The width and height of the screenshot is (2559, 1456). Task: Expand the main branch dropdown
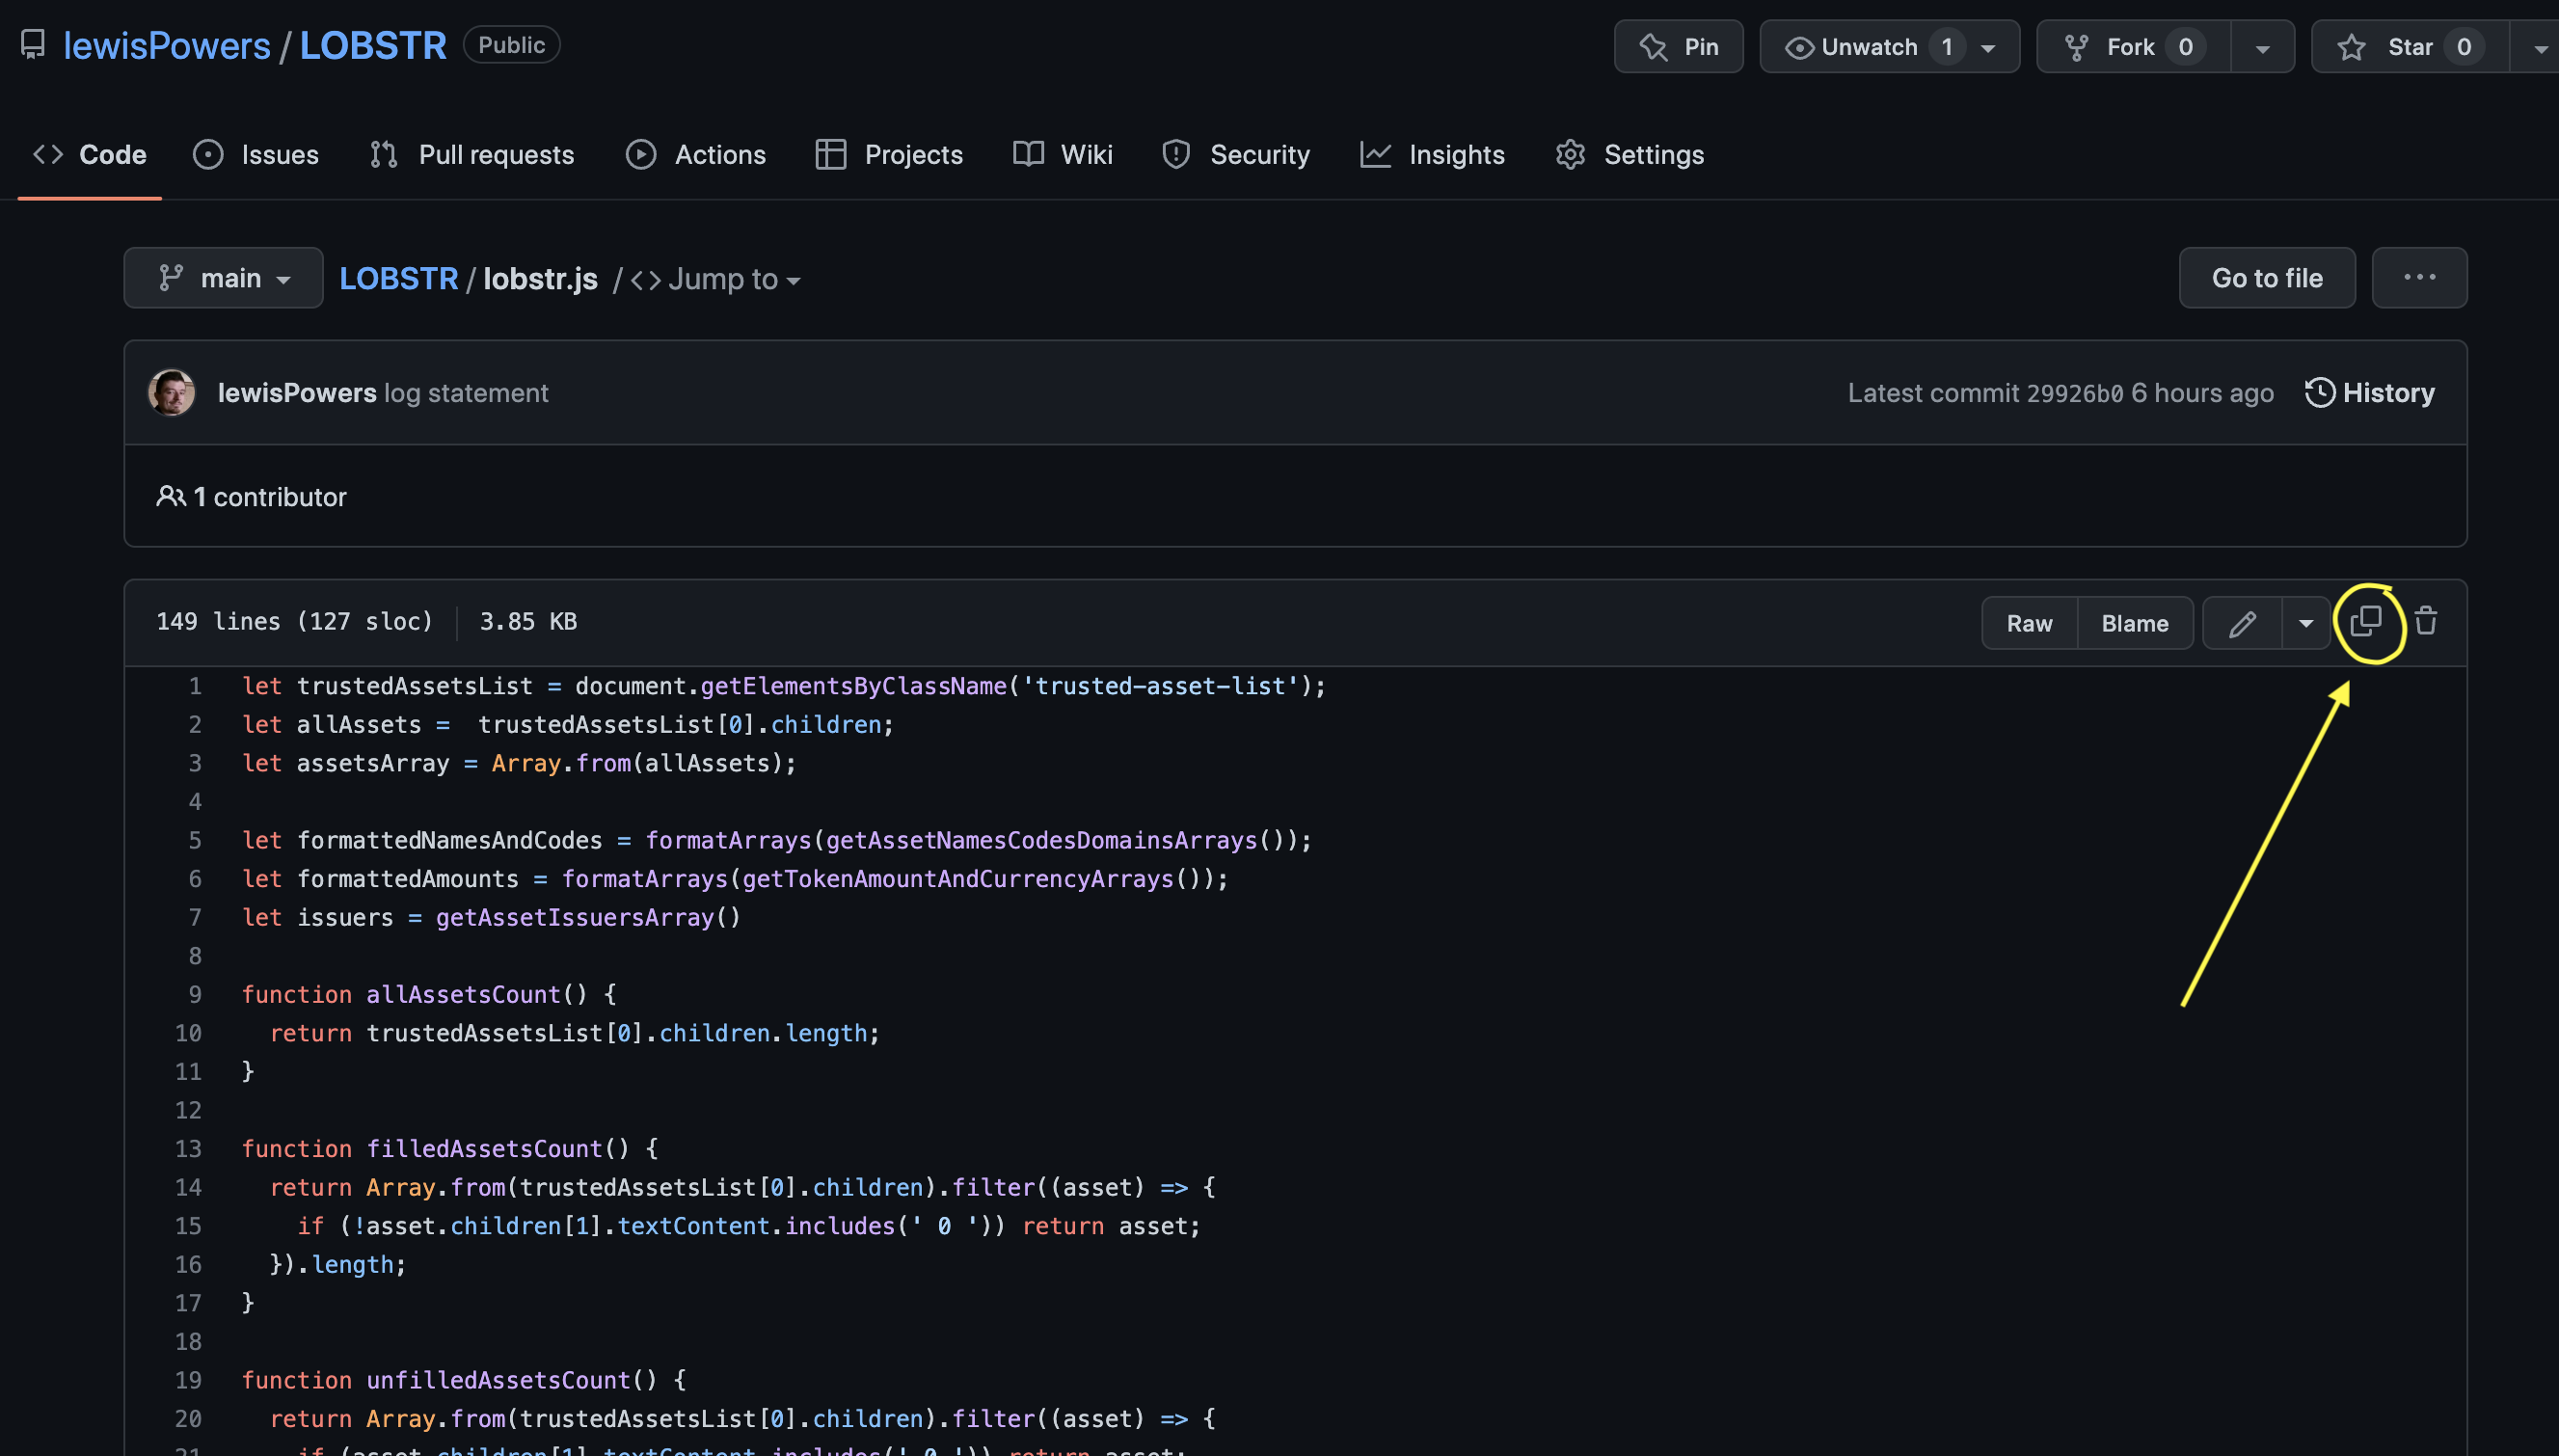coord(223,278)
